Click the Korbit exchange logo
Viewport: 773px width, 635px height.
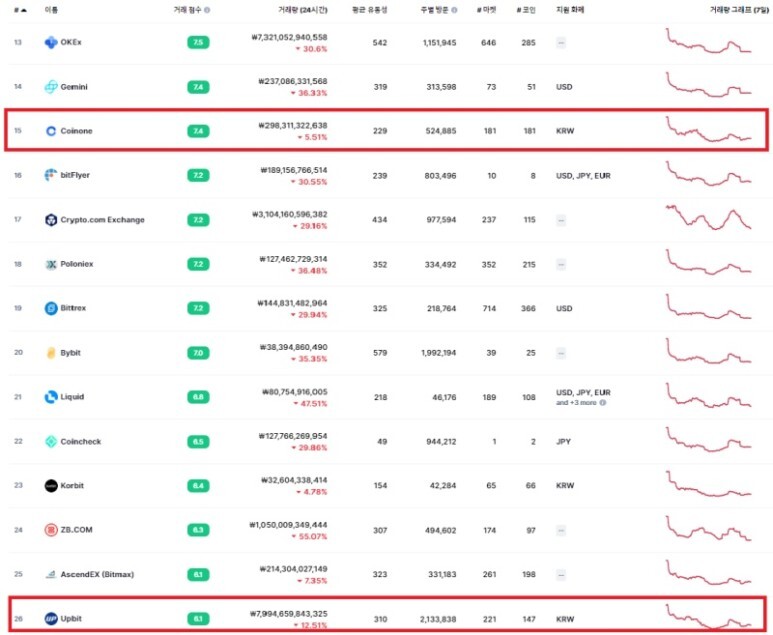click(x=51, y=486)
